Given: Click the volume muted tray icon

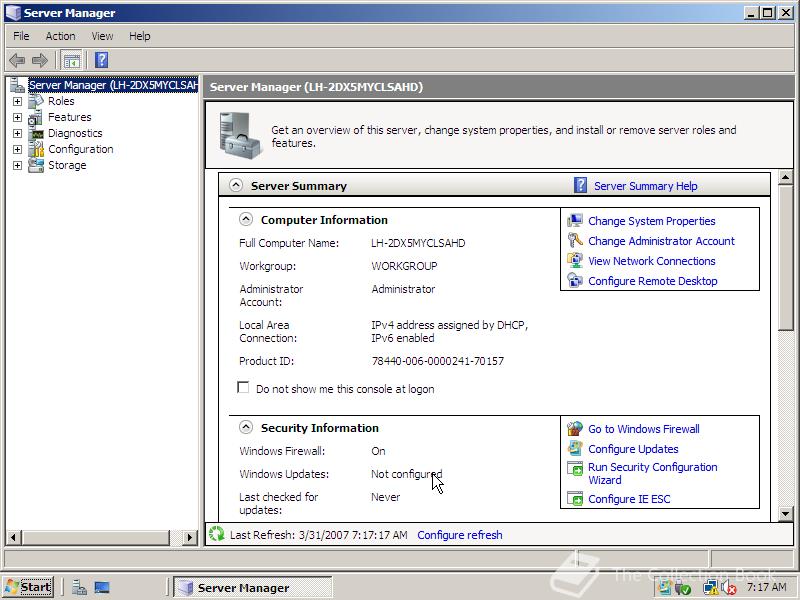Looking at the screenshot, I should click(730, 588).
